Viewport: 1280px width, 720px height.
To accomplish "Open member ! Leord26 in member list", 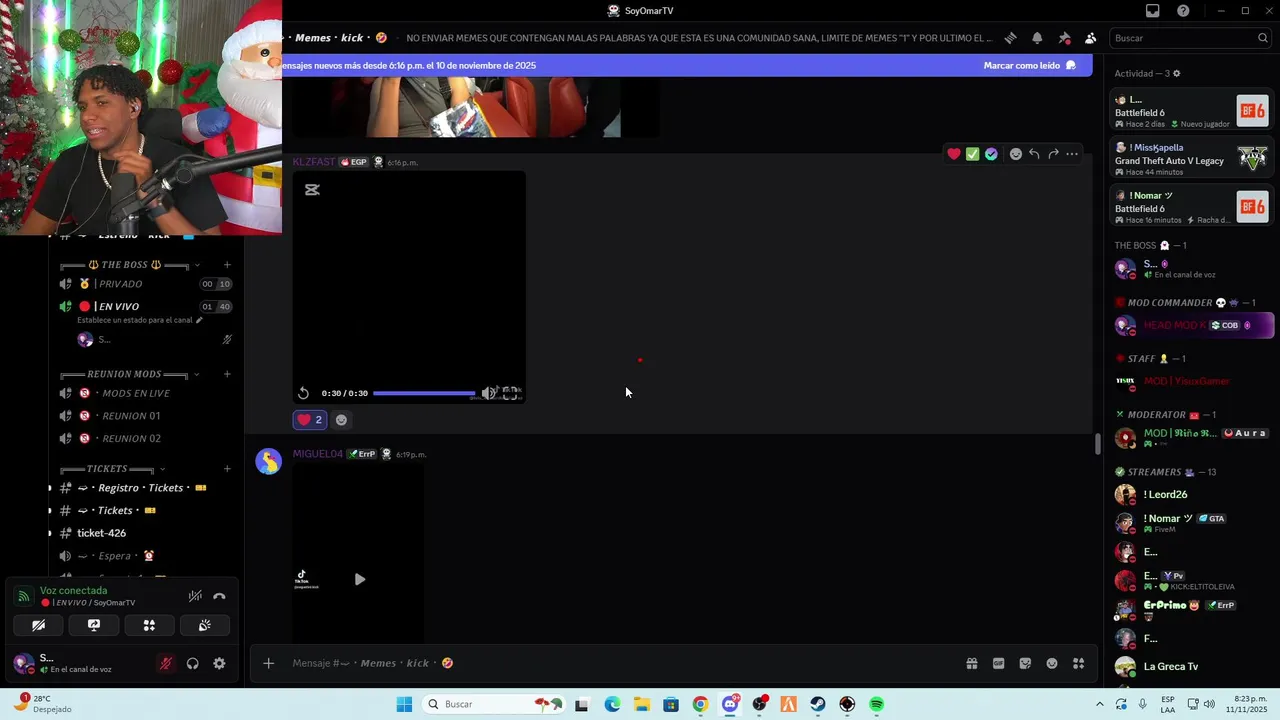I will click(x=1192, y=494).
